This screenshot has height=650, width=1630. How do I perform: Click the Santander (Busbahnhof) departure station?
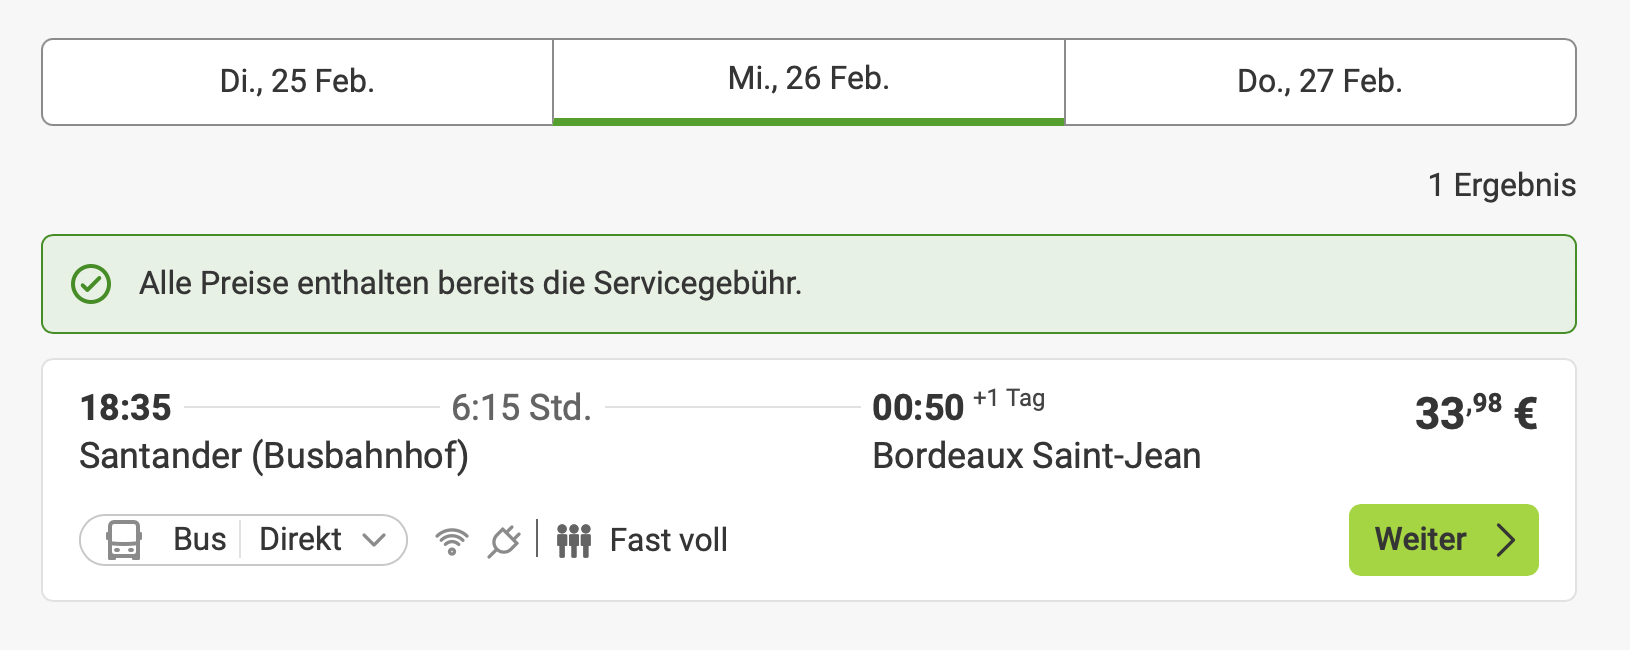[x=274, y=456]
